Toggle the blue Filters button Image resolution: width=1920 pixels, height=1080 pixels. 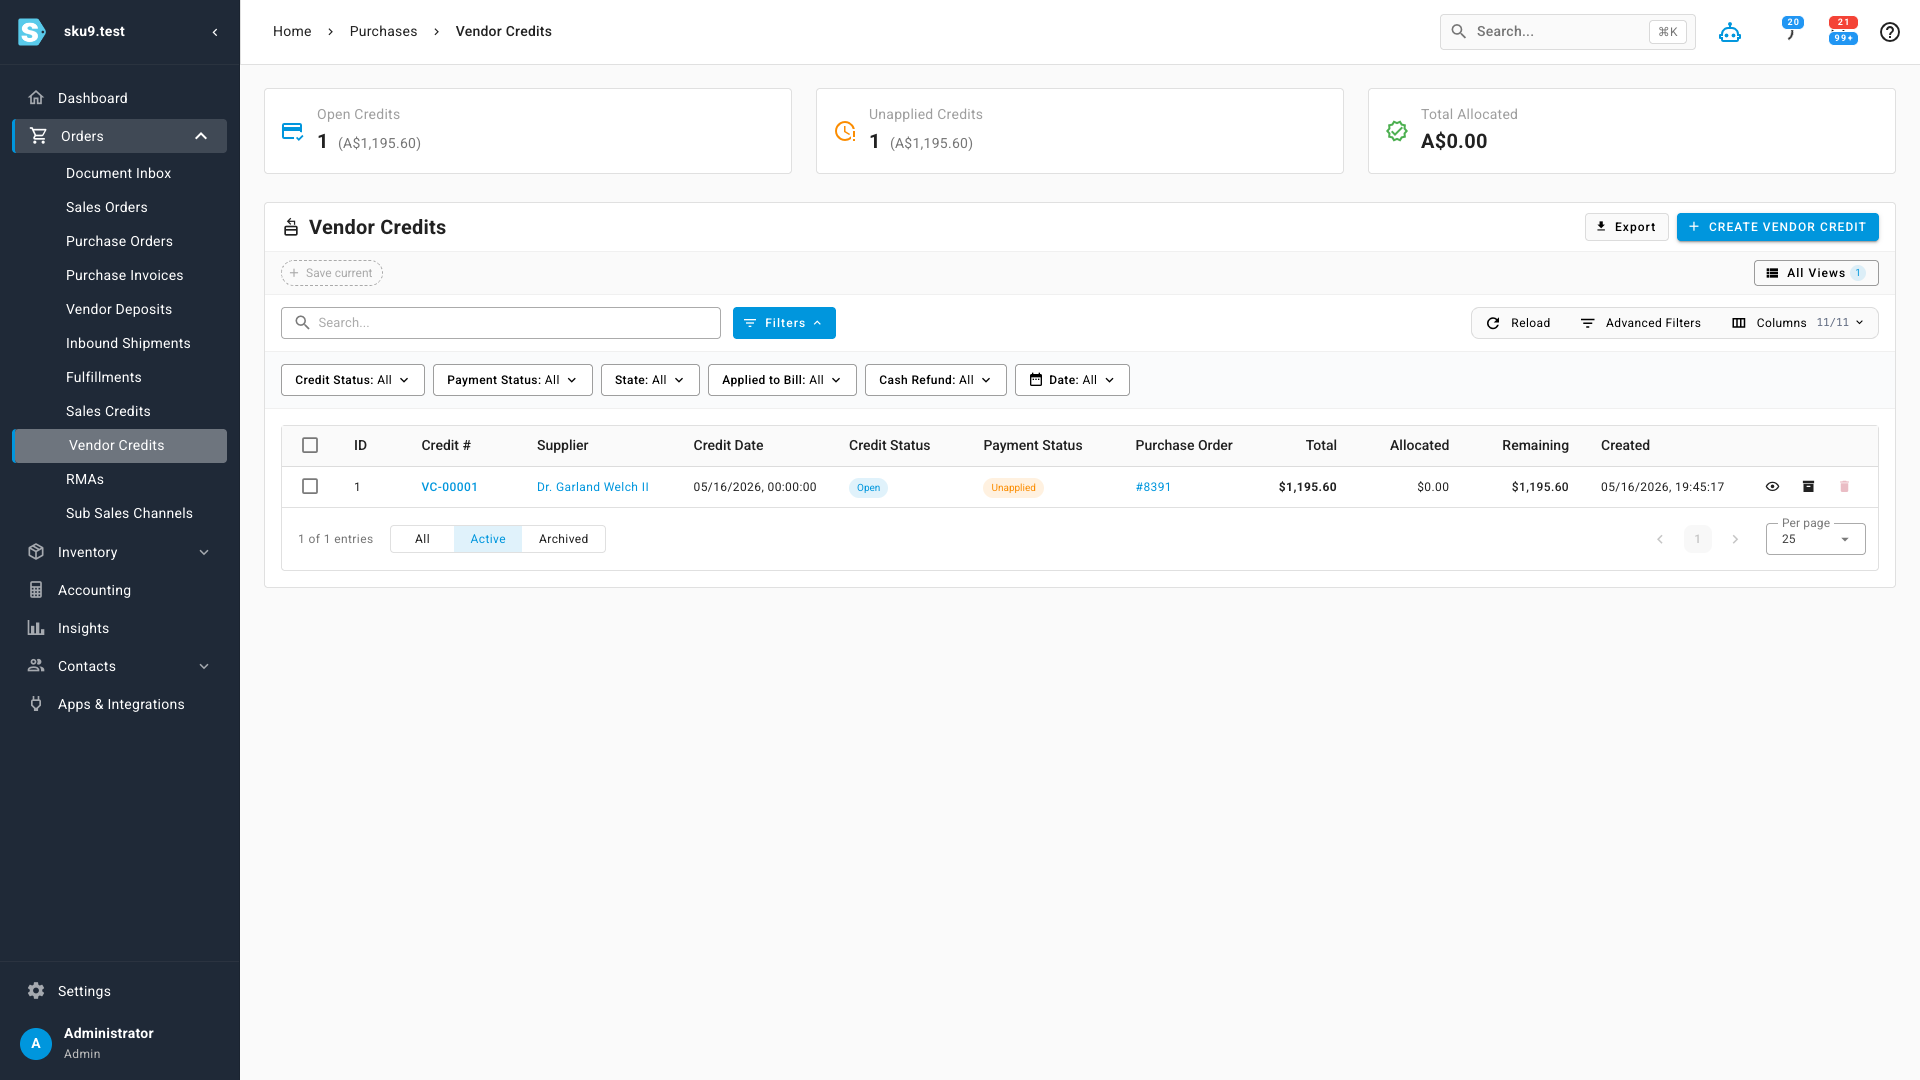[x=784, y=323]
